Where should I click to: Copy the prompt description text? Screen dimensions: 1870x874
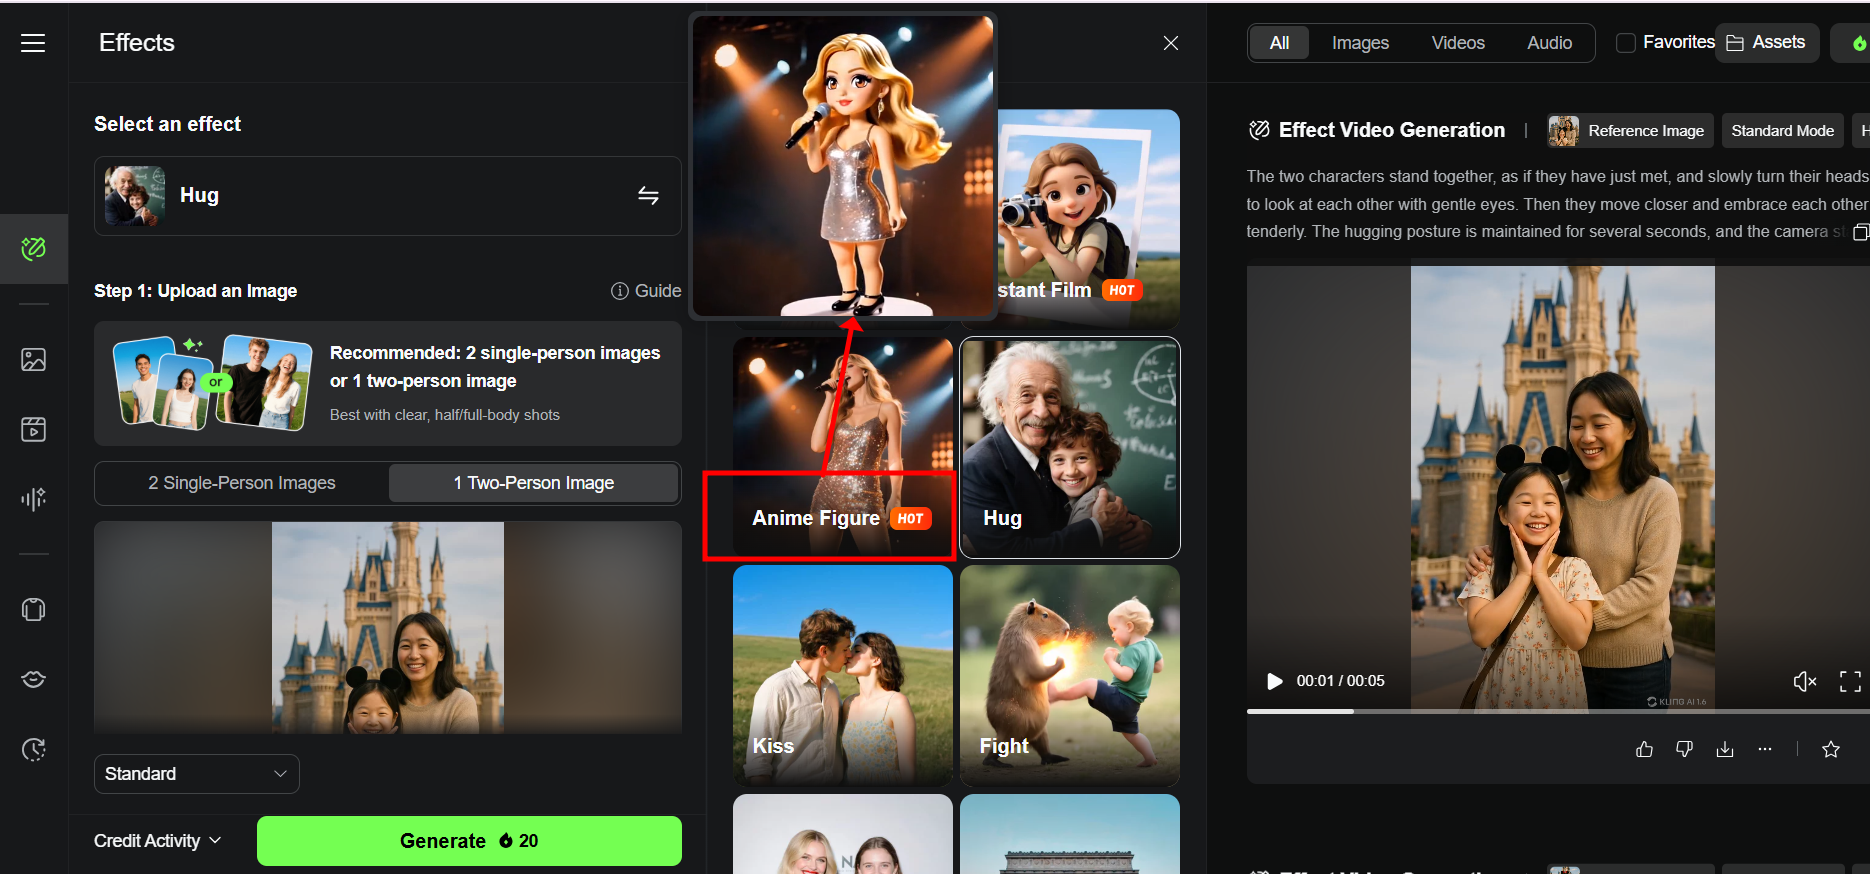click(1860, 232)
